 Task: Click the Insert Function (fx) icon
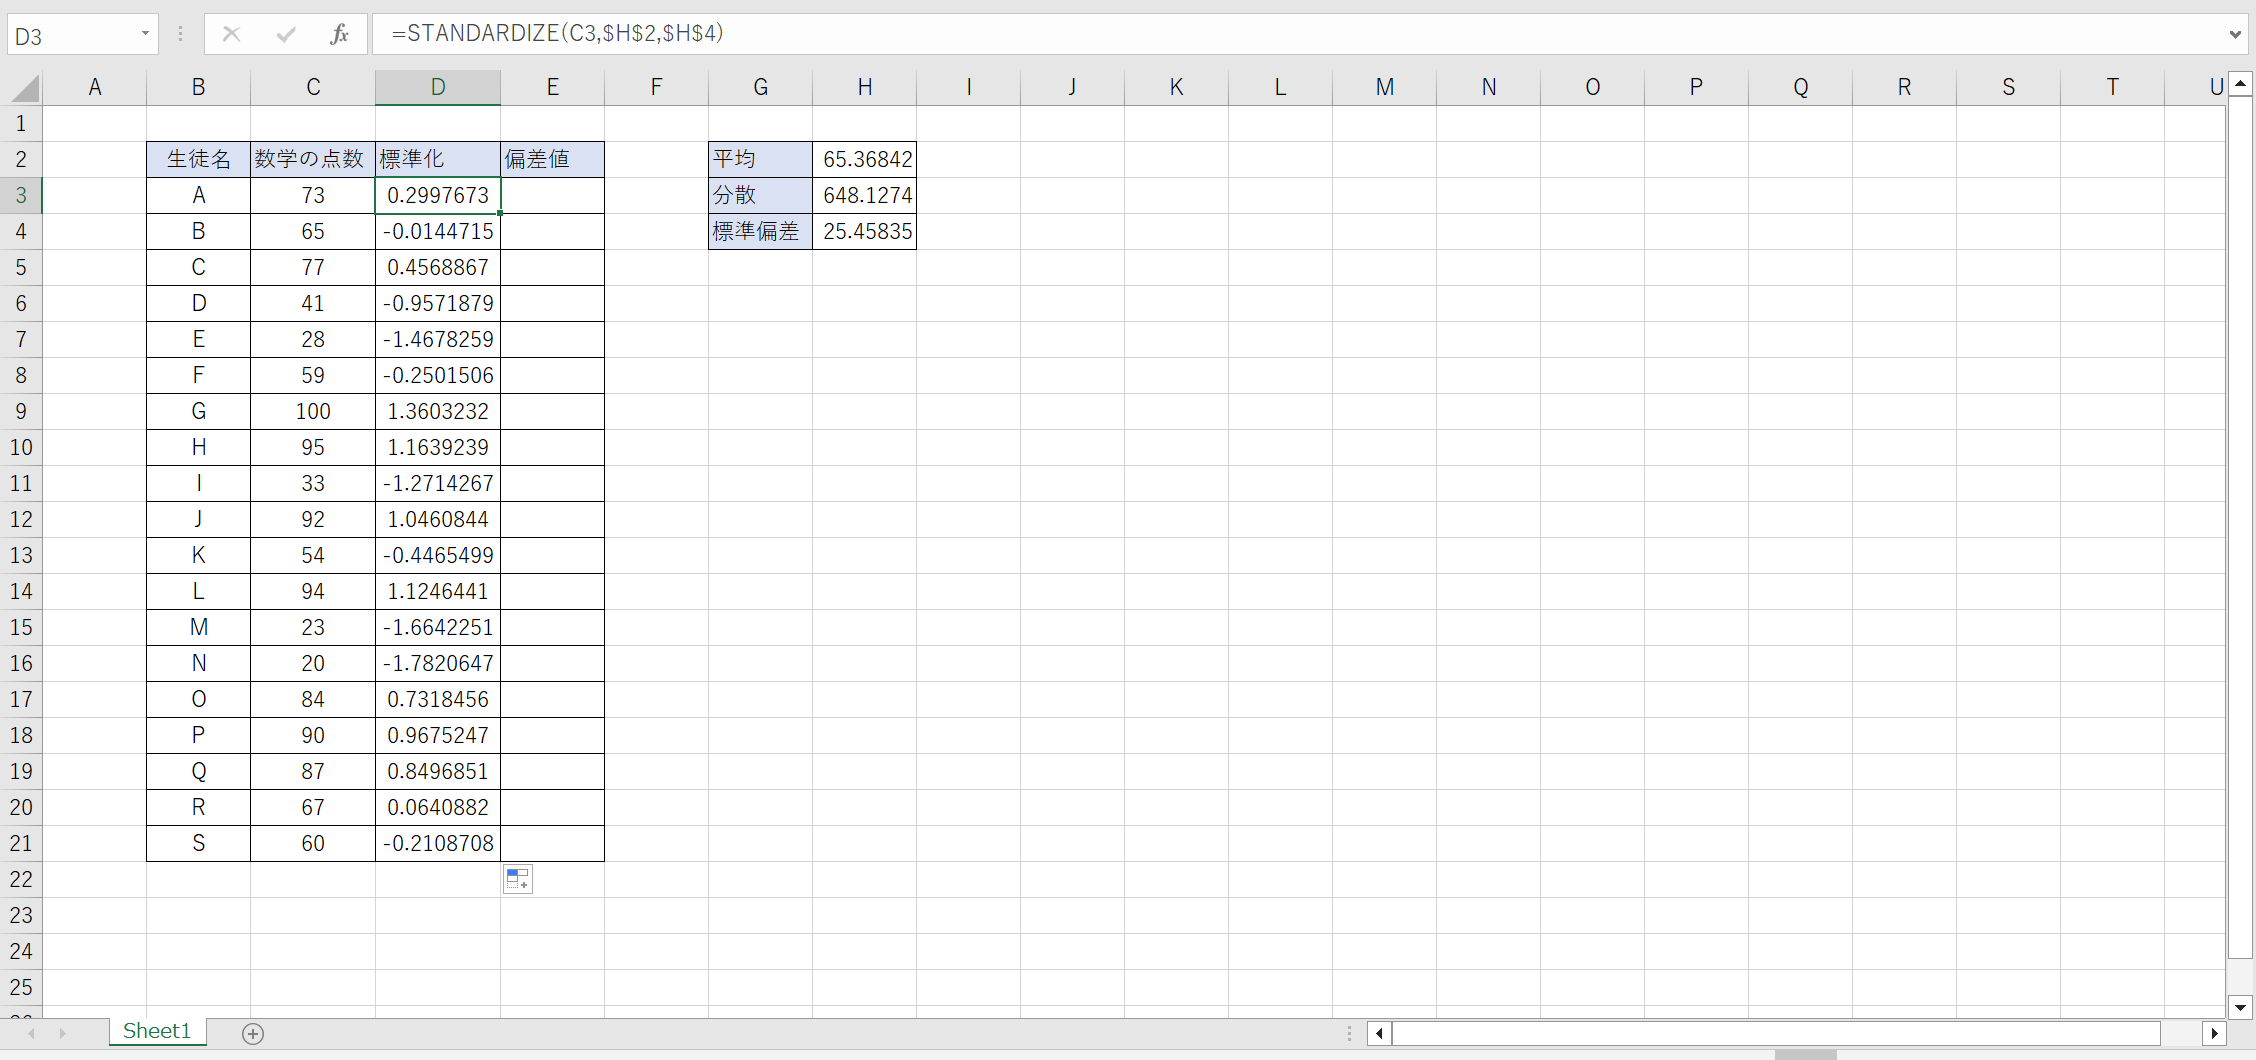coord(339,33)
